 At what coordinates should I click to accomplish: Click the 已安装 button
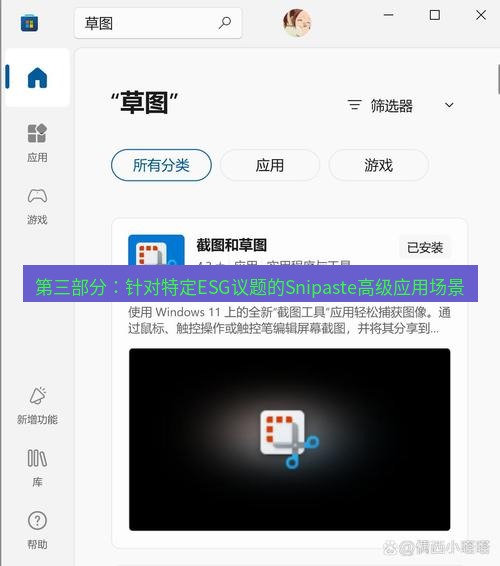tap(425, 248)
